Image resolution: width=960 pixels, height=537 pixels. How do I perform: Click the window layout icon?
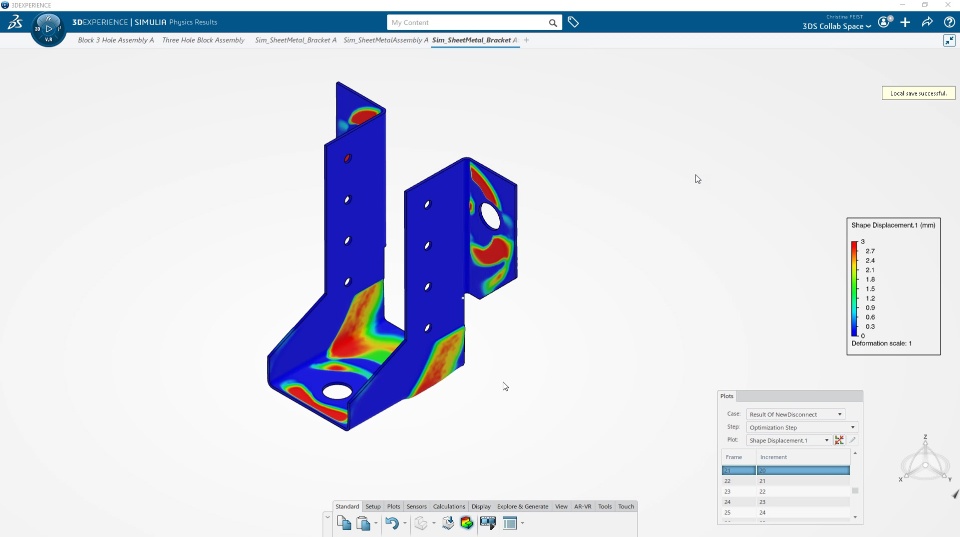(x=509, y=523)
